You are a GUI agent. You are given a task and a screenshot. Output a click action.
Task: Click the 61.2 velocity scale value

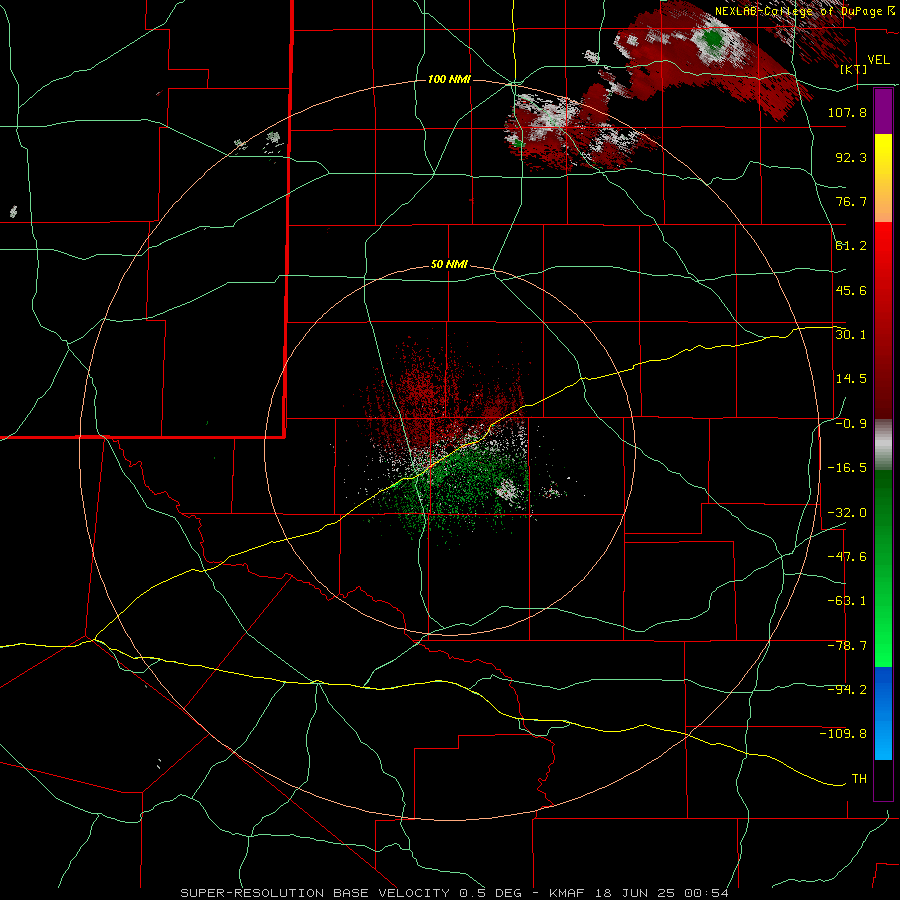tap(851, 246)
